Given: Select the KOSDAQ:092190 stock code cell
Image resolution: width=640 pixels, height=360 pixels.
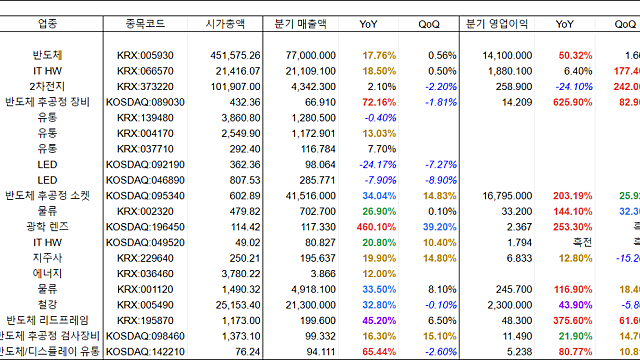Looking at the screenshot, I should 145,164.
